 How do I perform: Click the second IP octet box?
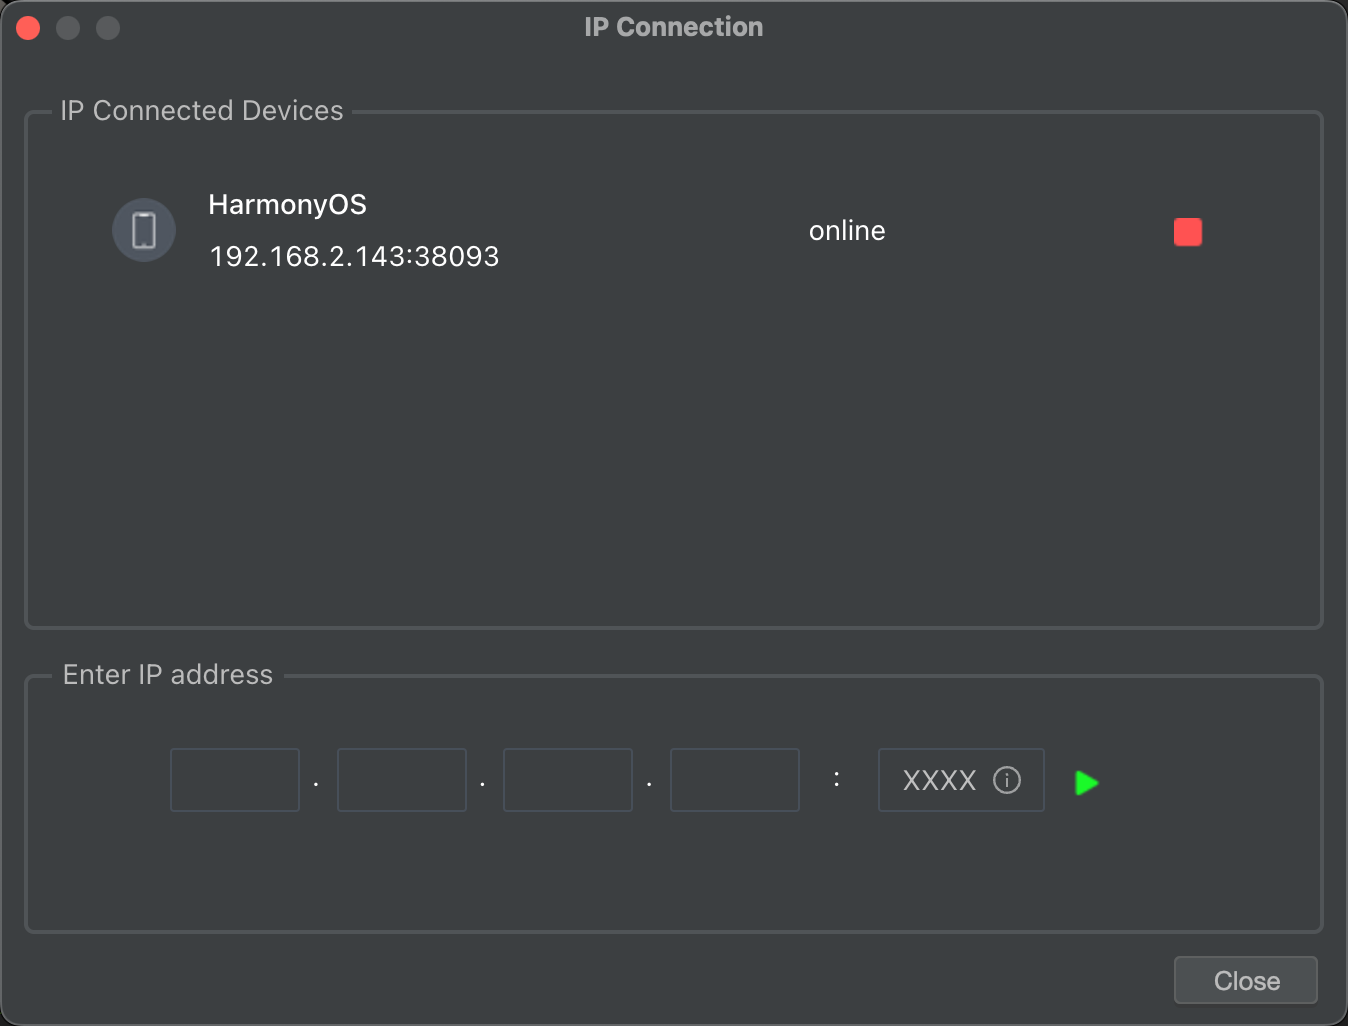point(402,780)
